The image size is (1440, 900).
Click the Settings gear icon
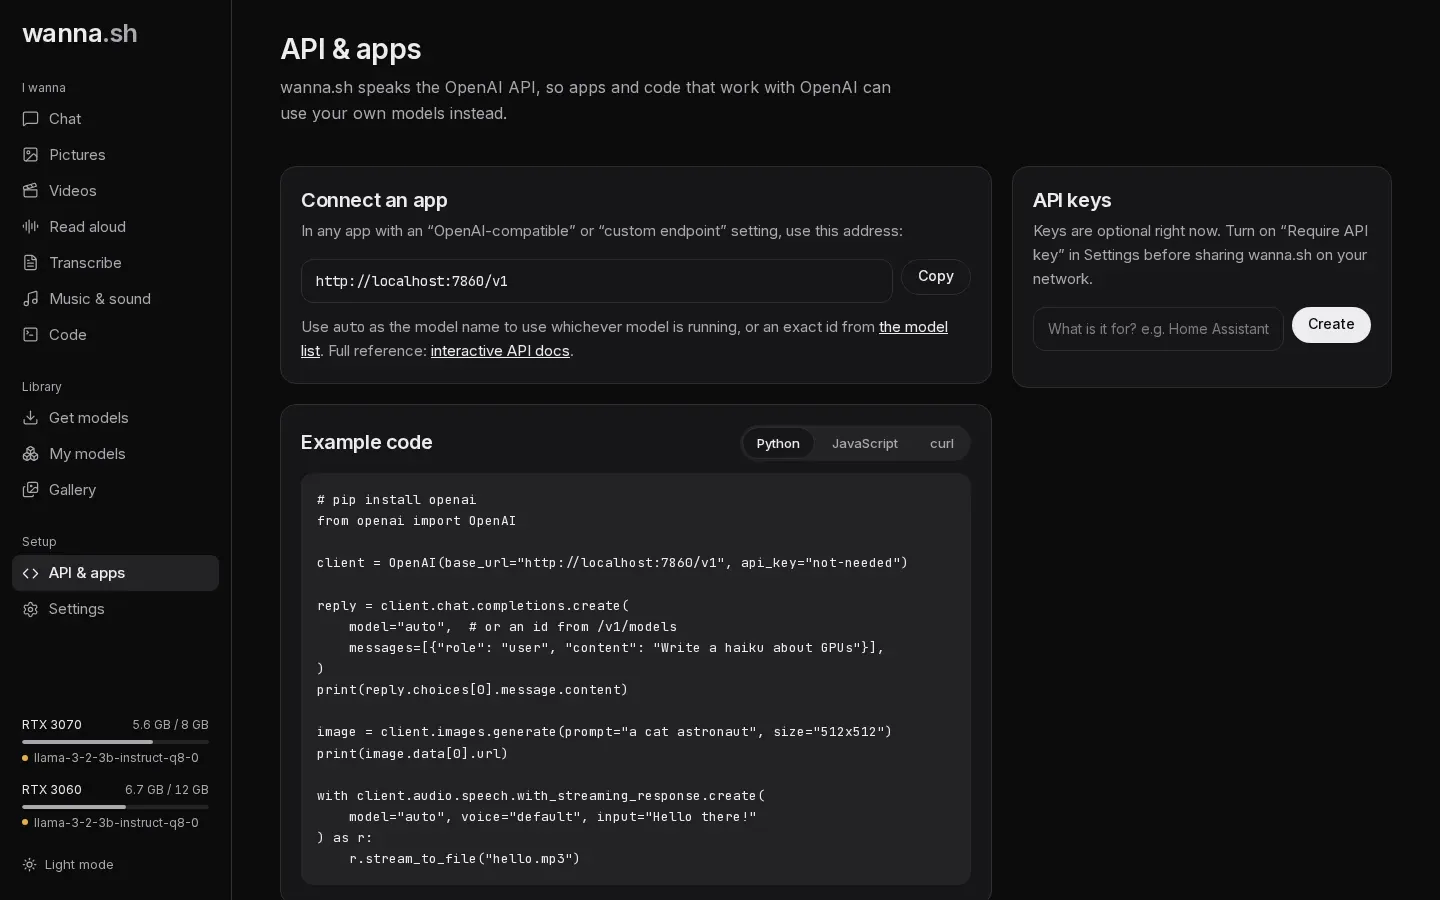(x=30, y=609)
